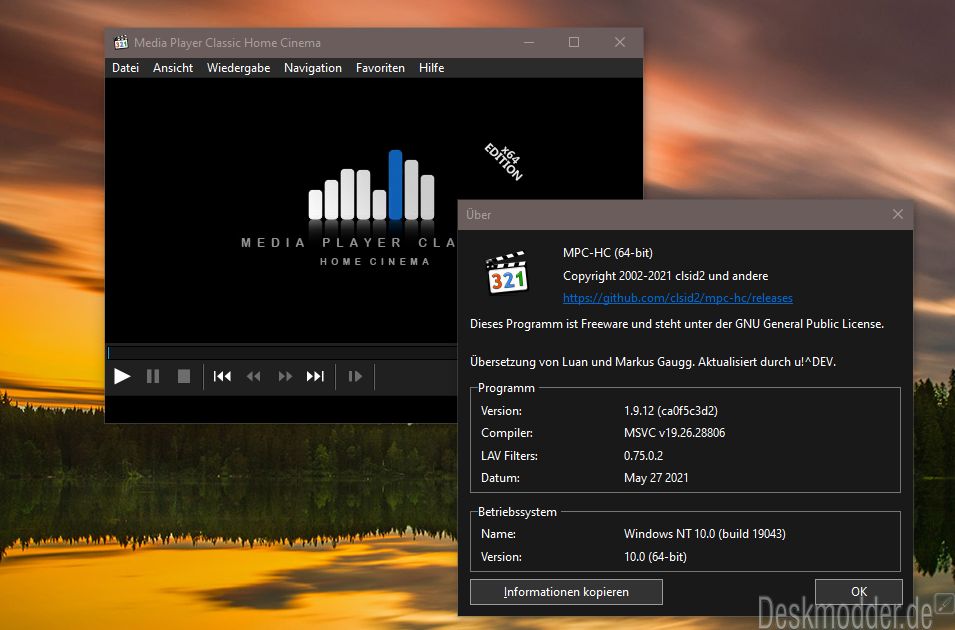Stop playback using the square stop icon
Image resolution: width=955 pixels, height=630 pixels.
184,377
